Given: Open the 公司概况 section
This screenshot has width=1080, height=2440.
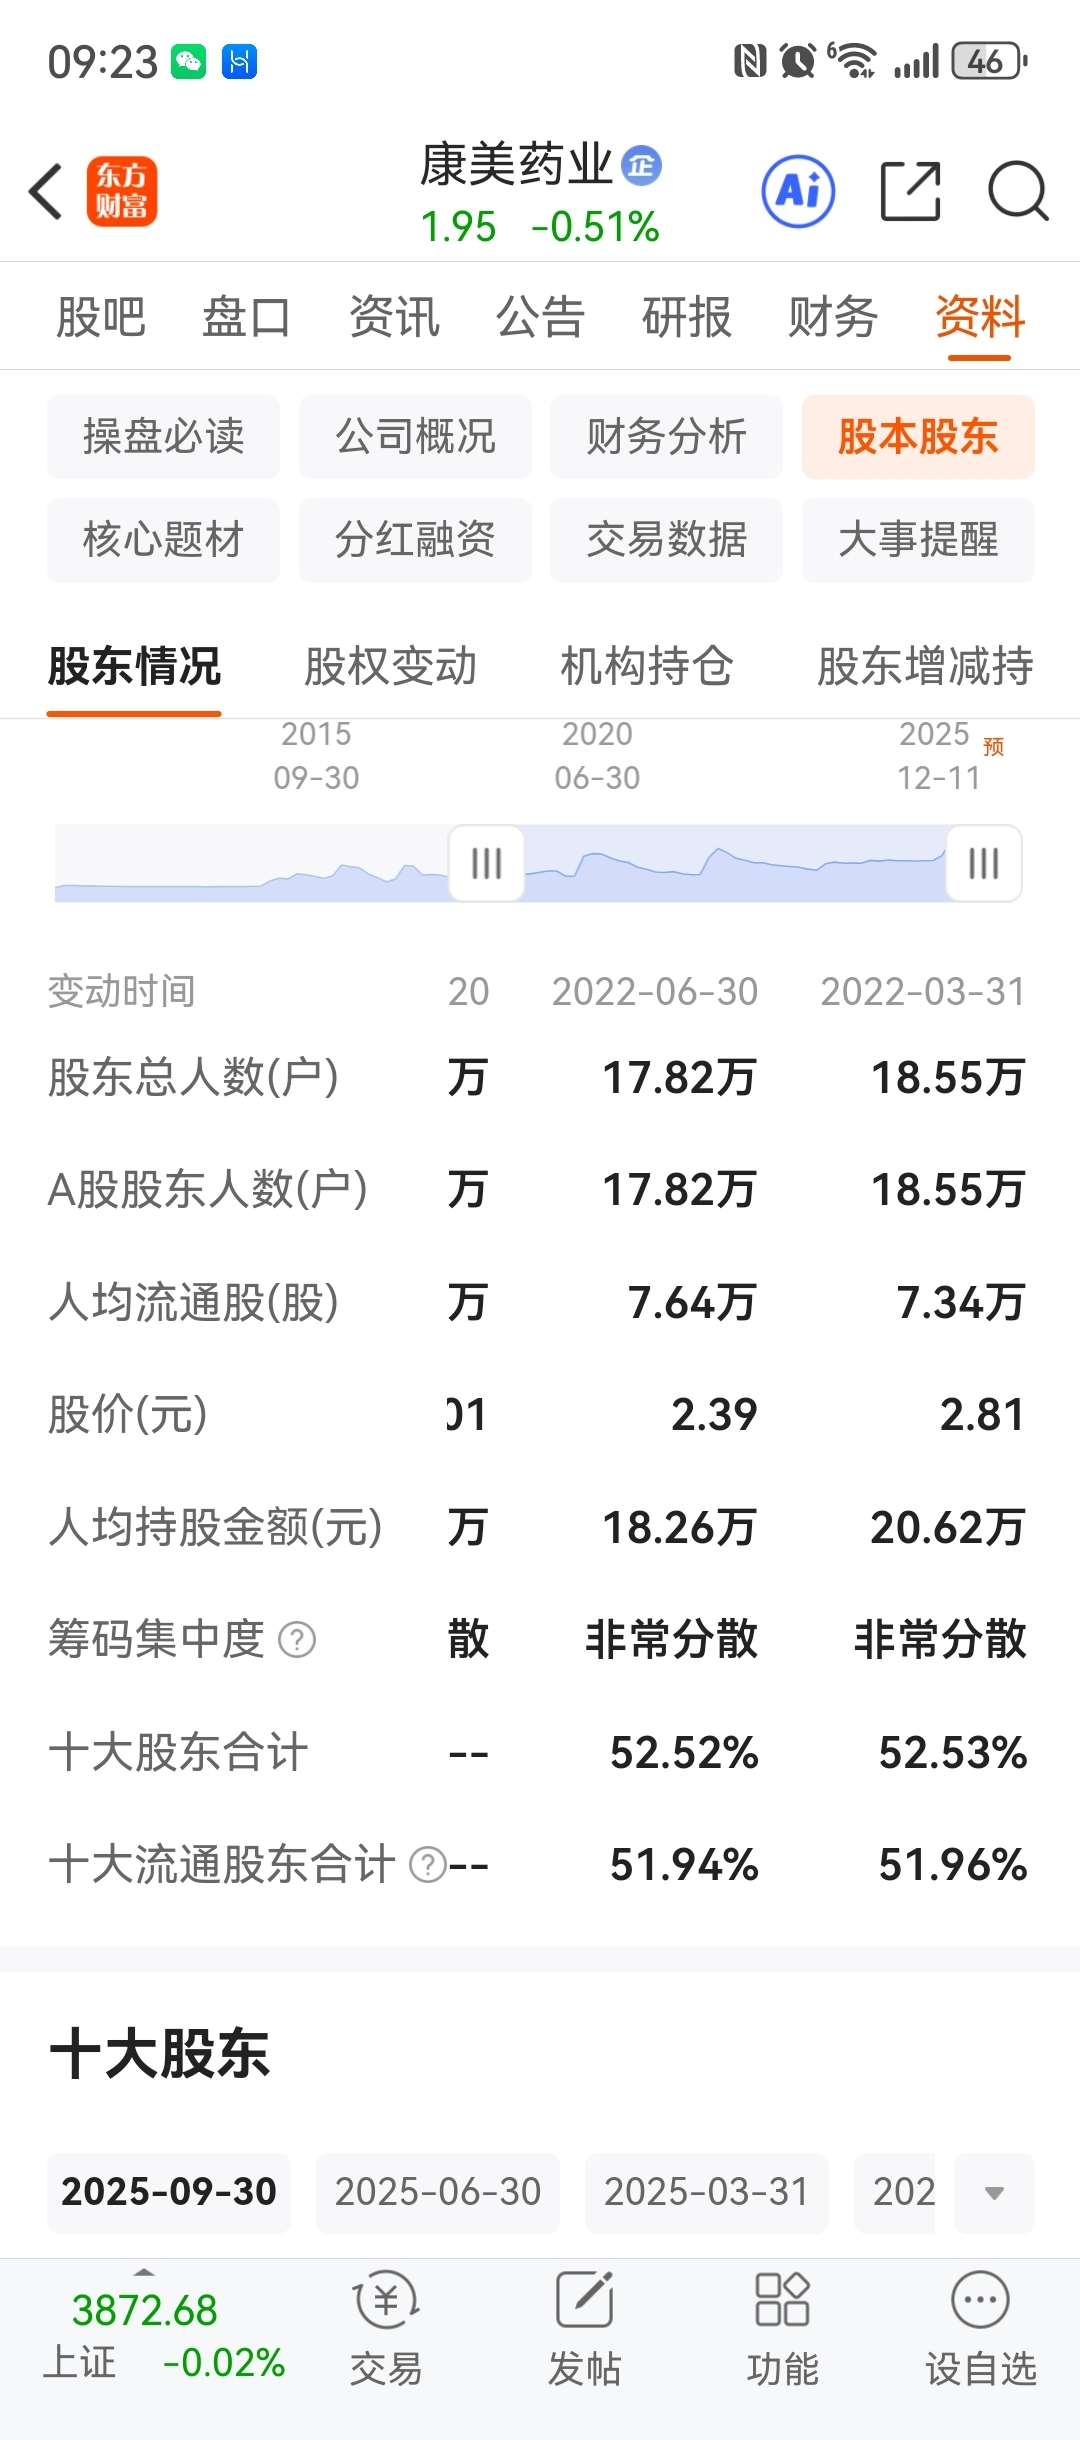Looking at the screenshot, I should [x=415, y=437].
